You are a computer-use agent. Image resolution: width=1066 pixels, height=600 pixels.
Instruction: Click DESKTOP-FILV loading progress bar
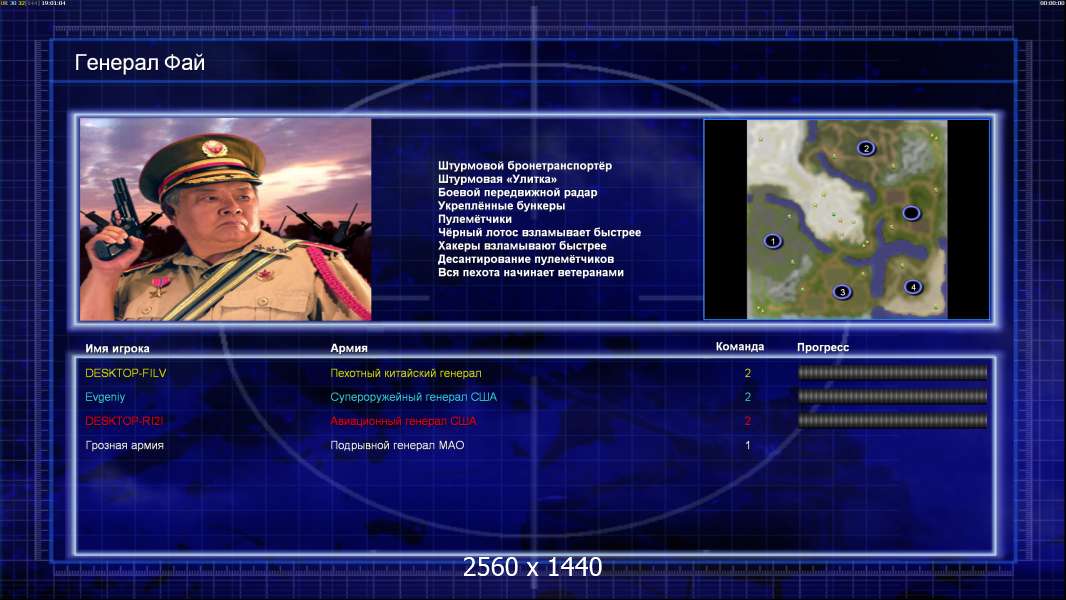pos(892,372)
